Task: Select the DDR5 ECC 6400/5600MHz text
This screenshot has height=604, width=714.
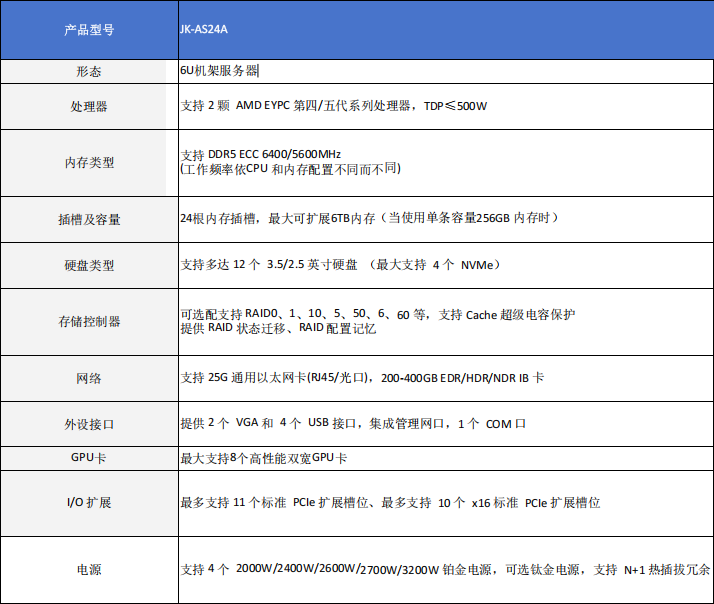Action: pos(261,154)
